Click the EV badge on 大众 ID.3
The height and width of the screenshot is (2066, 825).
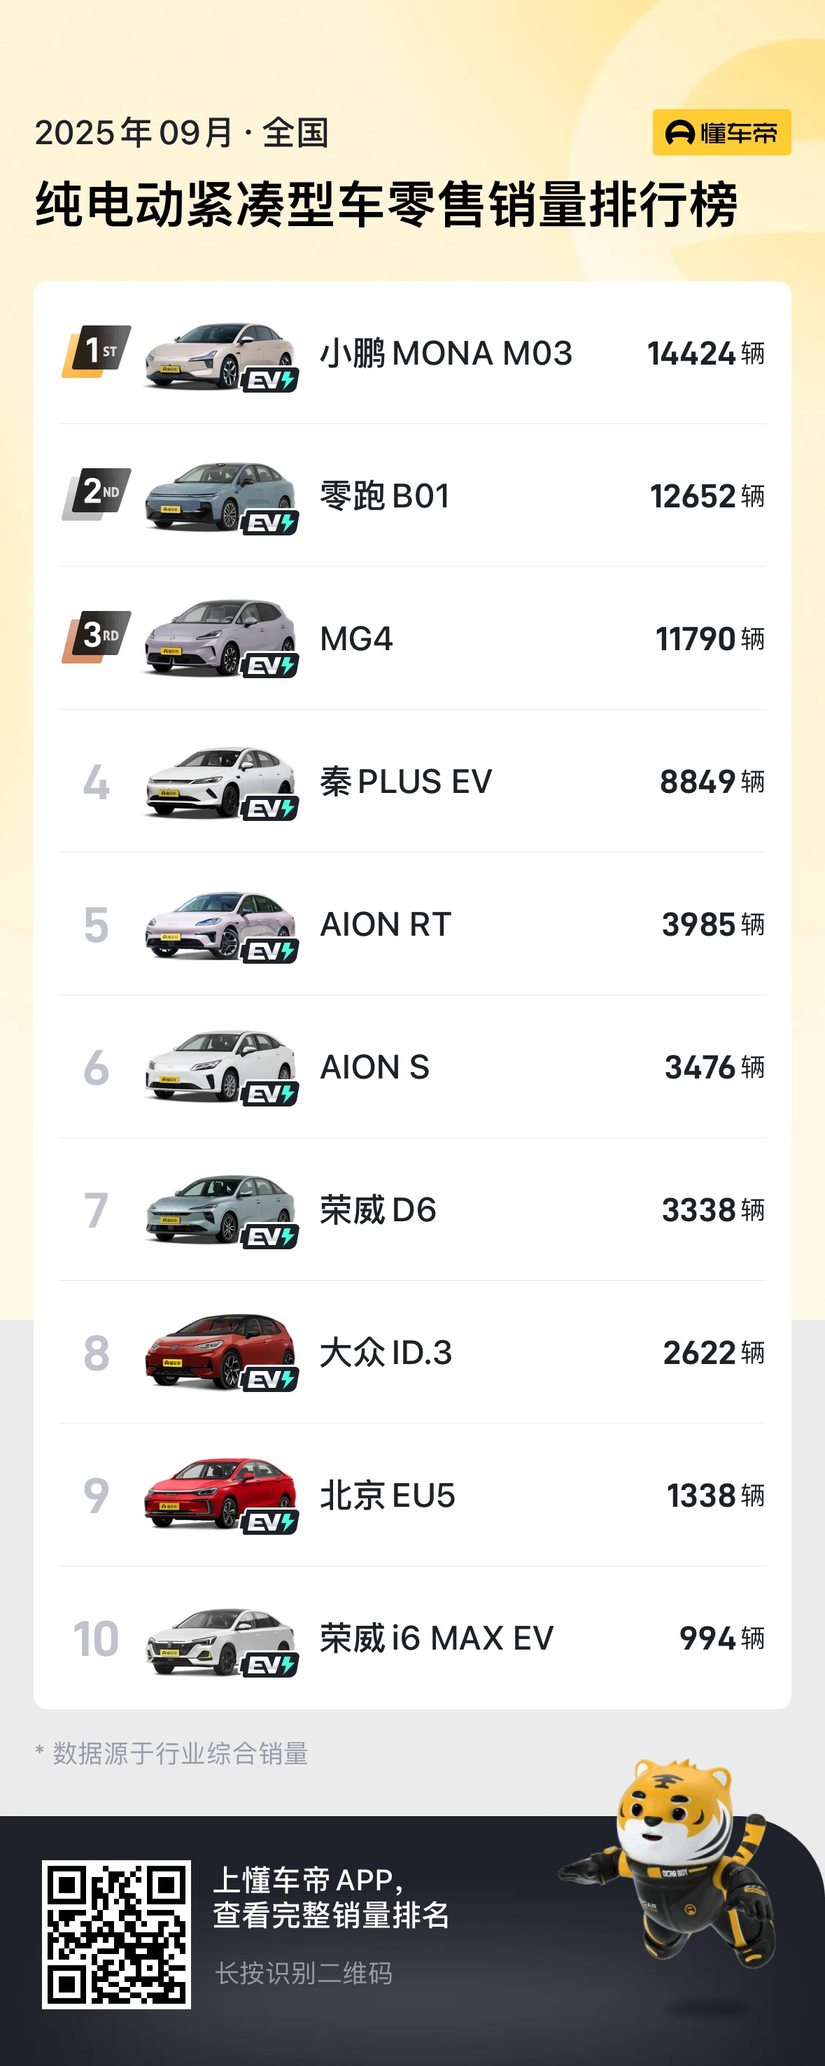pyautogui.click(x=271, y=1380)
